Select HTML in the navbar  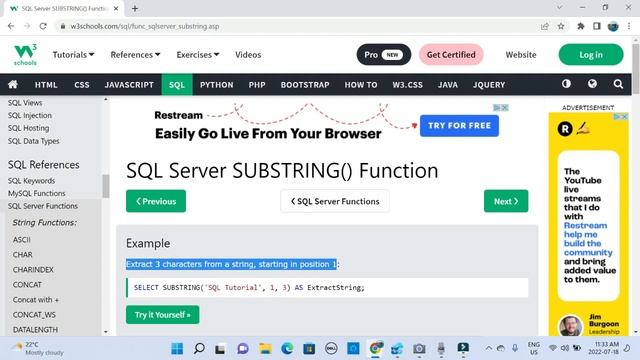46,84
